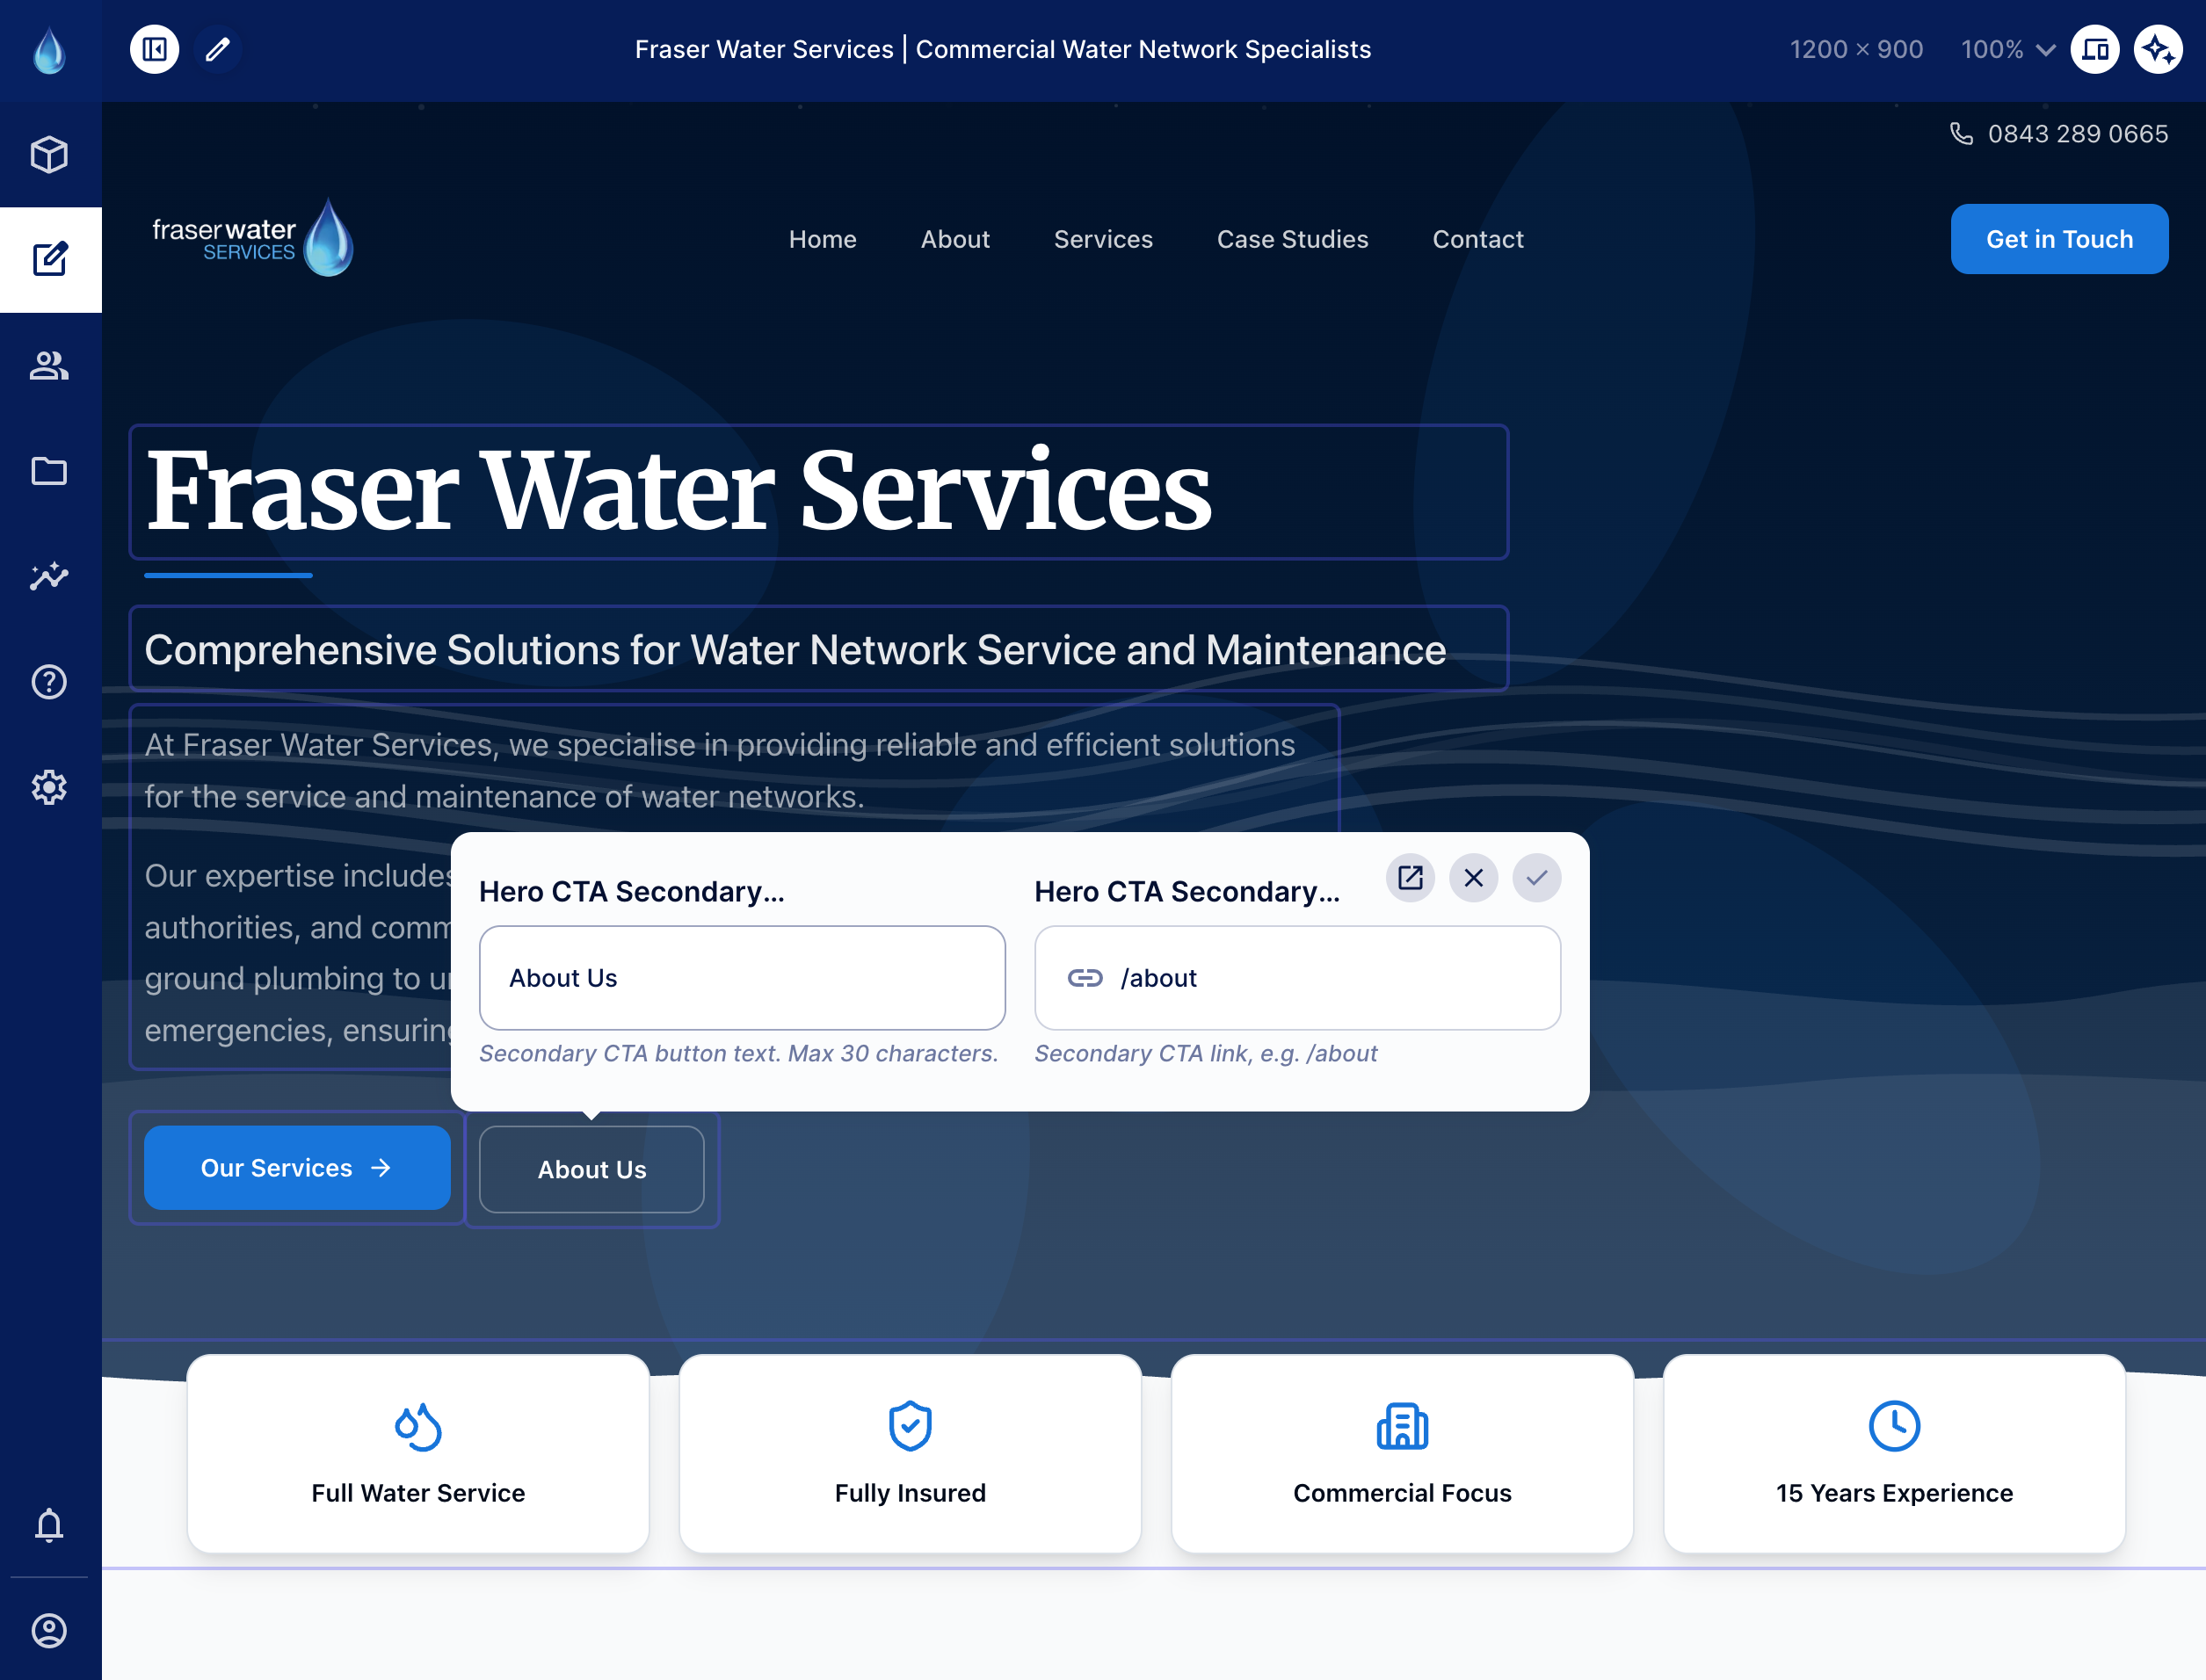Toggle the sidebar layout icon top left
This screenshot has height=1680, width=2206.
154,48
